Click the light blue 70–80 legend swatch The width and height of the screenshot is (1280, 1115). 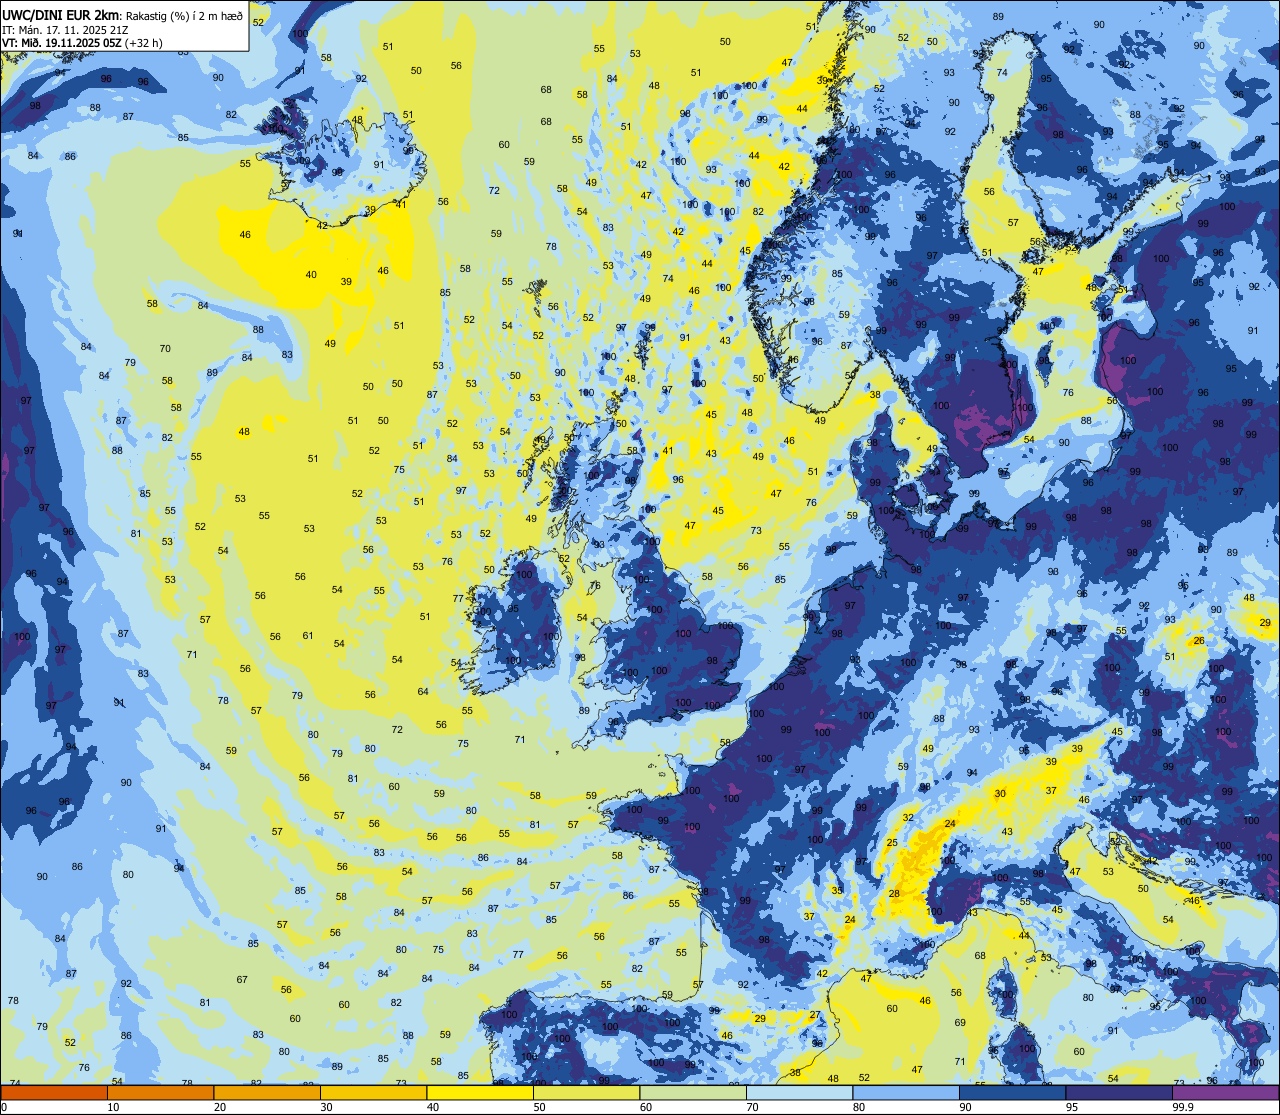coord(799,1093)
